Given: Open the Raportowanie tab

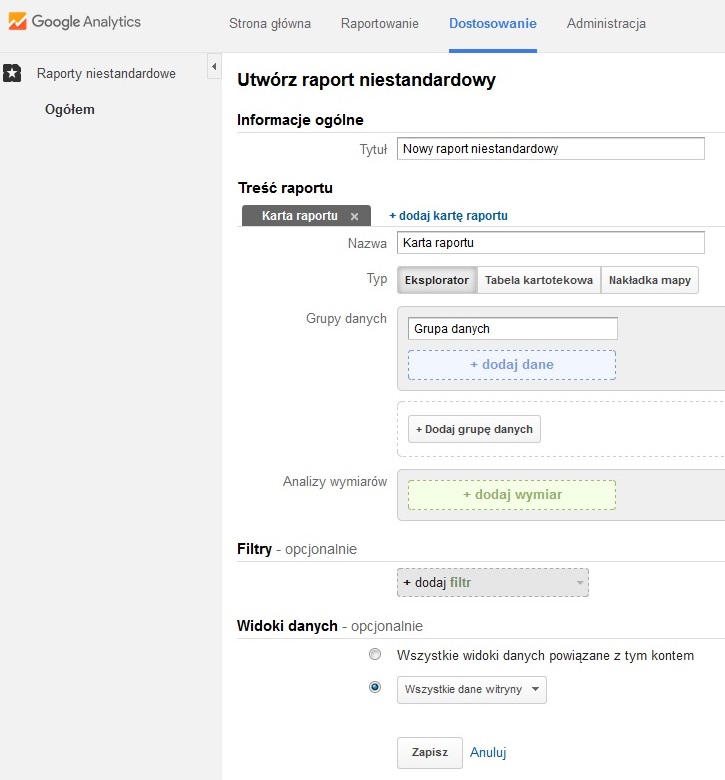Looking at the screenshot, I should [380, 23].
